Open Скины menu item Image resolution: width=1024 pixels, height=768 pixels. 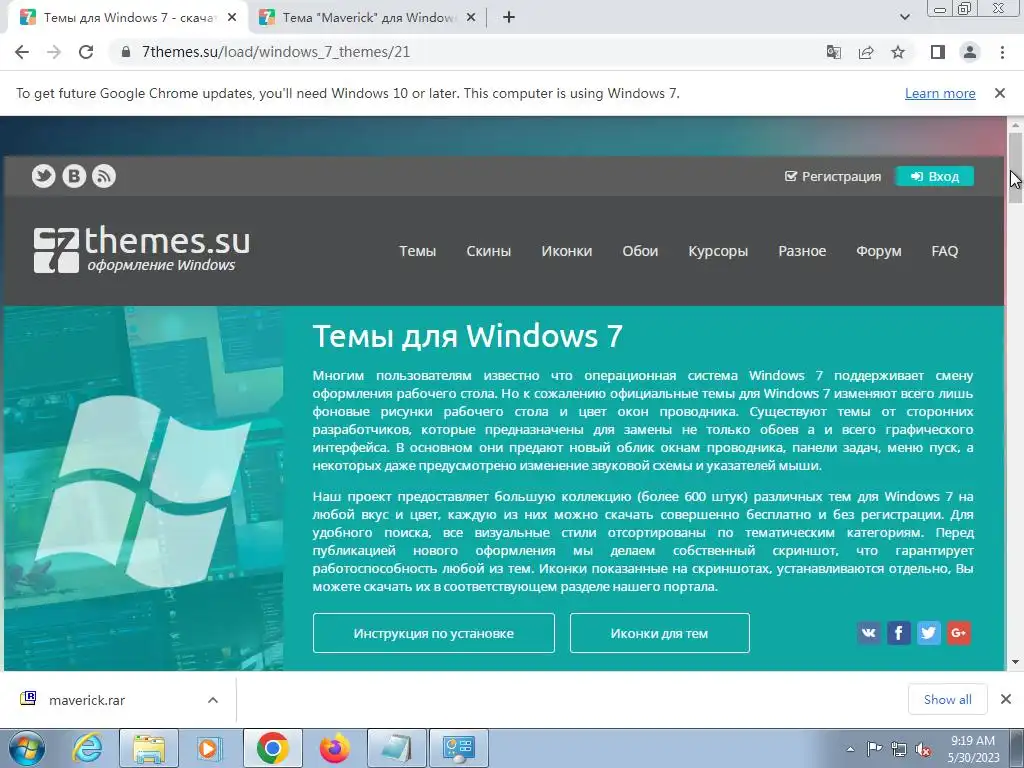pyautogui.click(x=488, y=251)
